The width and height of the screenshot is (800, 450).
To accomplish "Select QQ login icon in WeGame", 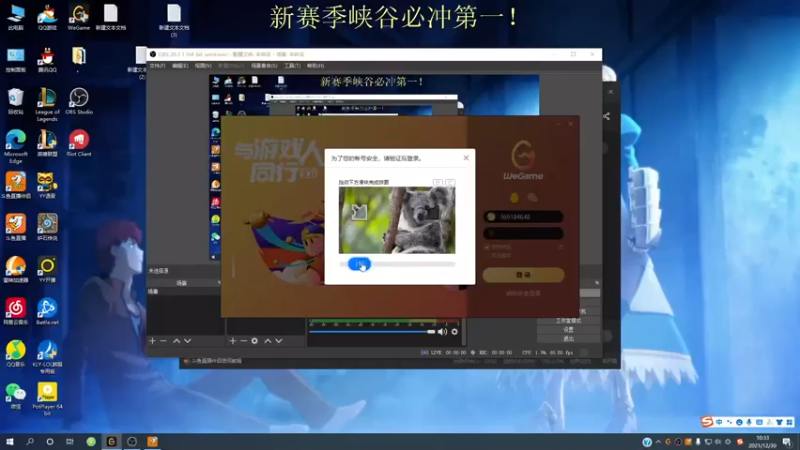I will click(514, 197).
